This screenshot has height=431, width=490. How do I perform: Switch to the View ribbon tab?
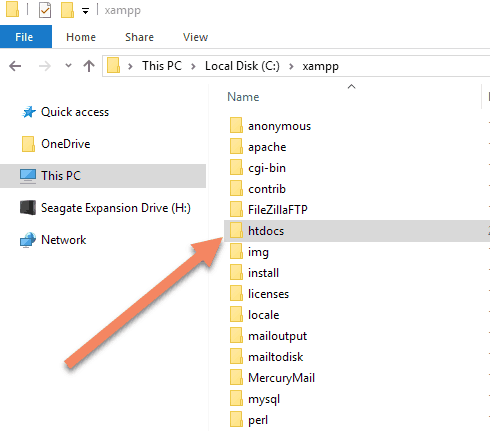(x=195, y=37)
